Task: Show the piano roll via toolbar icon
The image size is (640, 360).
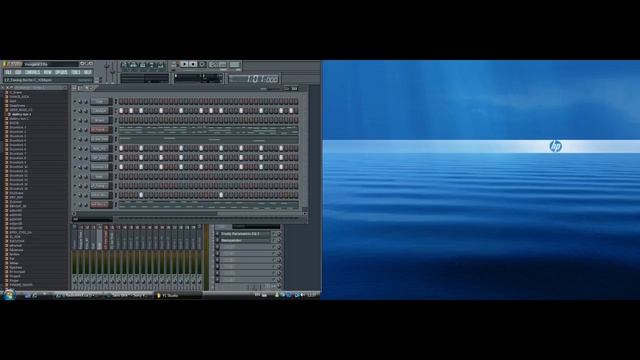Action: pyautogui.click(x=142, y=64)
